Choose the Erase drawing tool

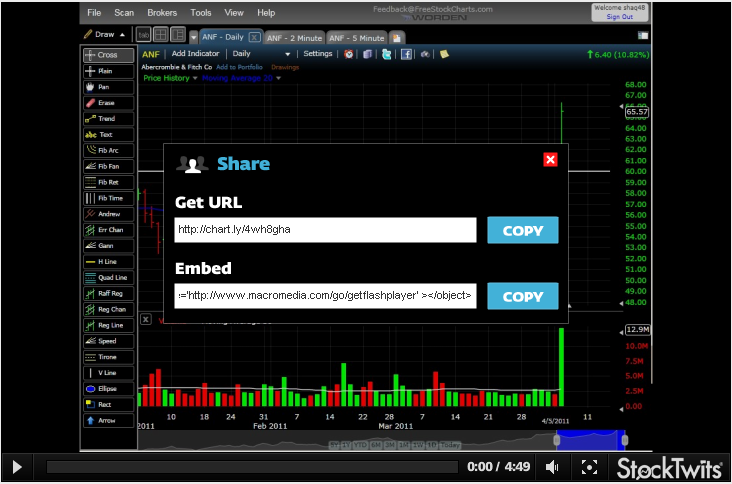tap(109, 103)
